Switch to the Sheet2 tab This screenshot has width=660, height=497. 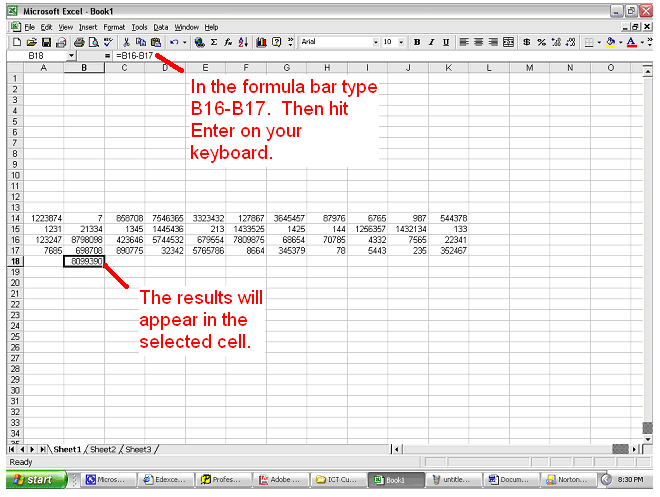[x=103, y=449]
